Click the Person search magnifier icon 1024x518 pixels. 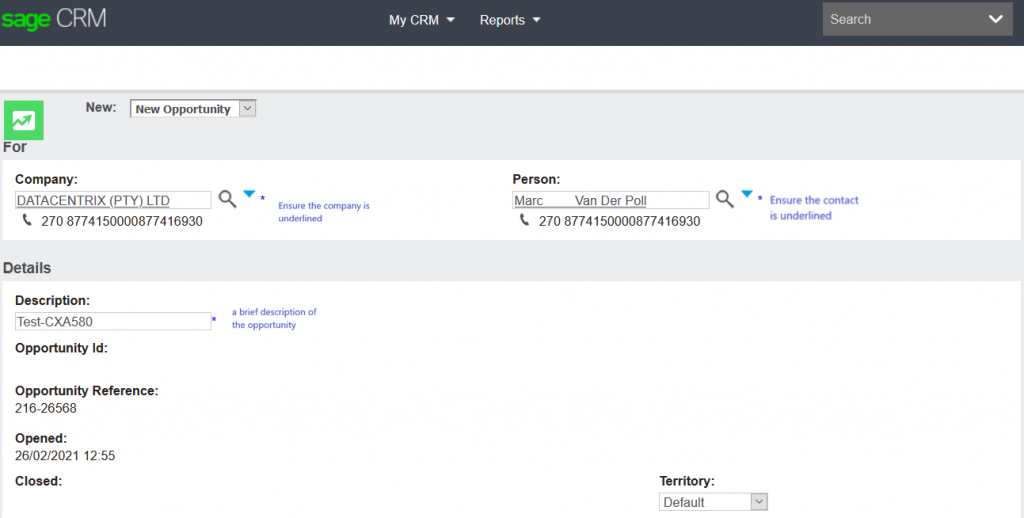725,199
